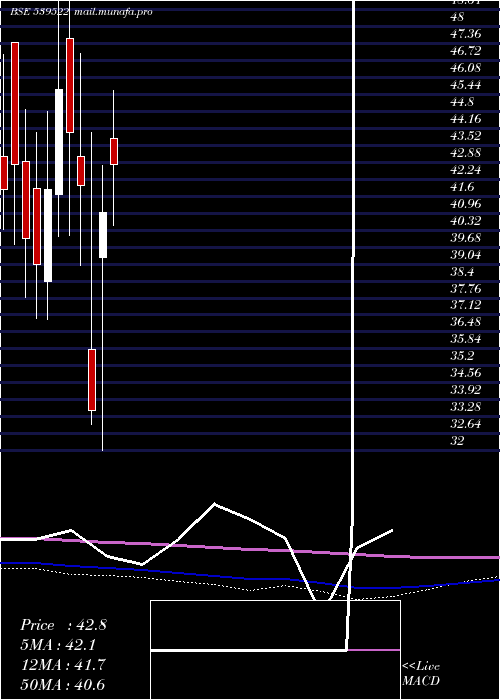
Task: Click the 39.68 price axis label
Action: point(466,238)
